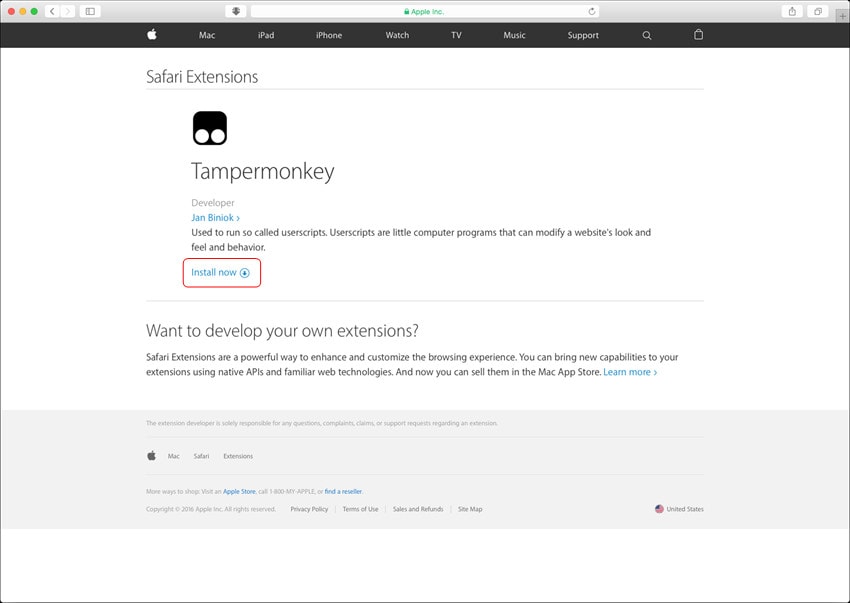Open the Mac menu item
Viewport: 850px width, 603px height.
[x=207, y=35]
